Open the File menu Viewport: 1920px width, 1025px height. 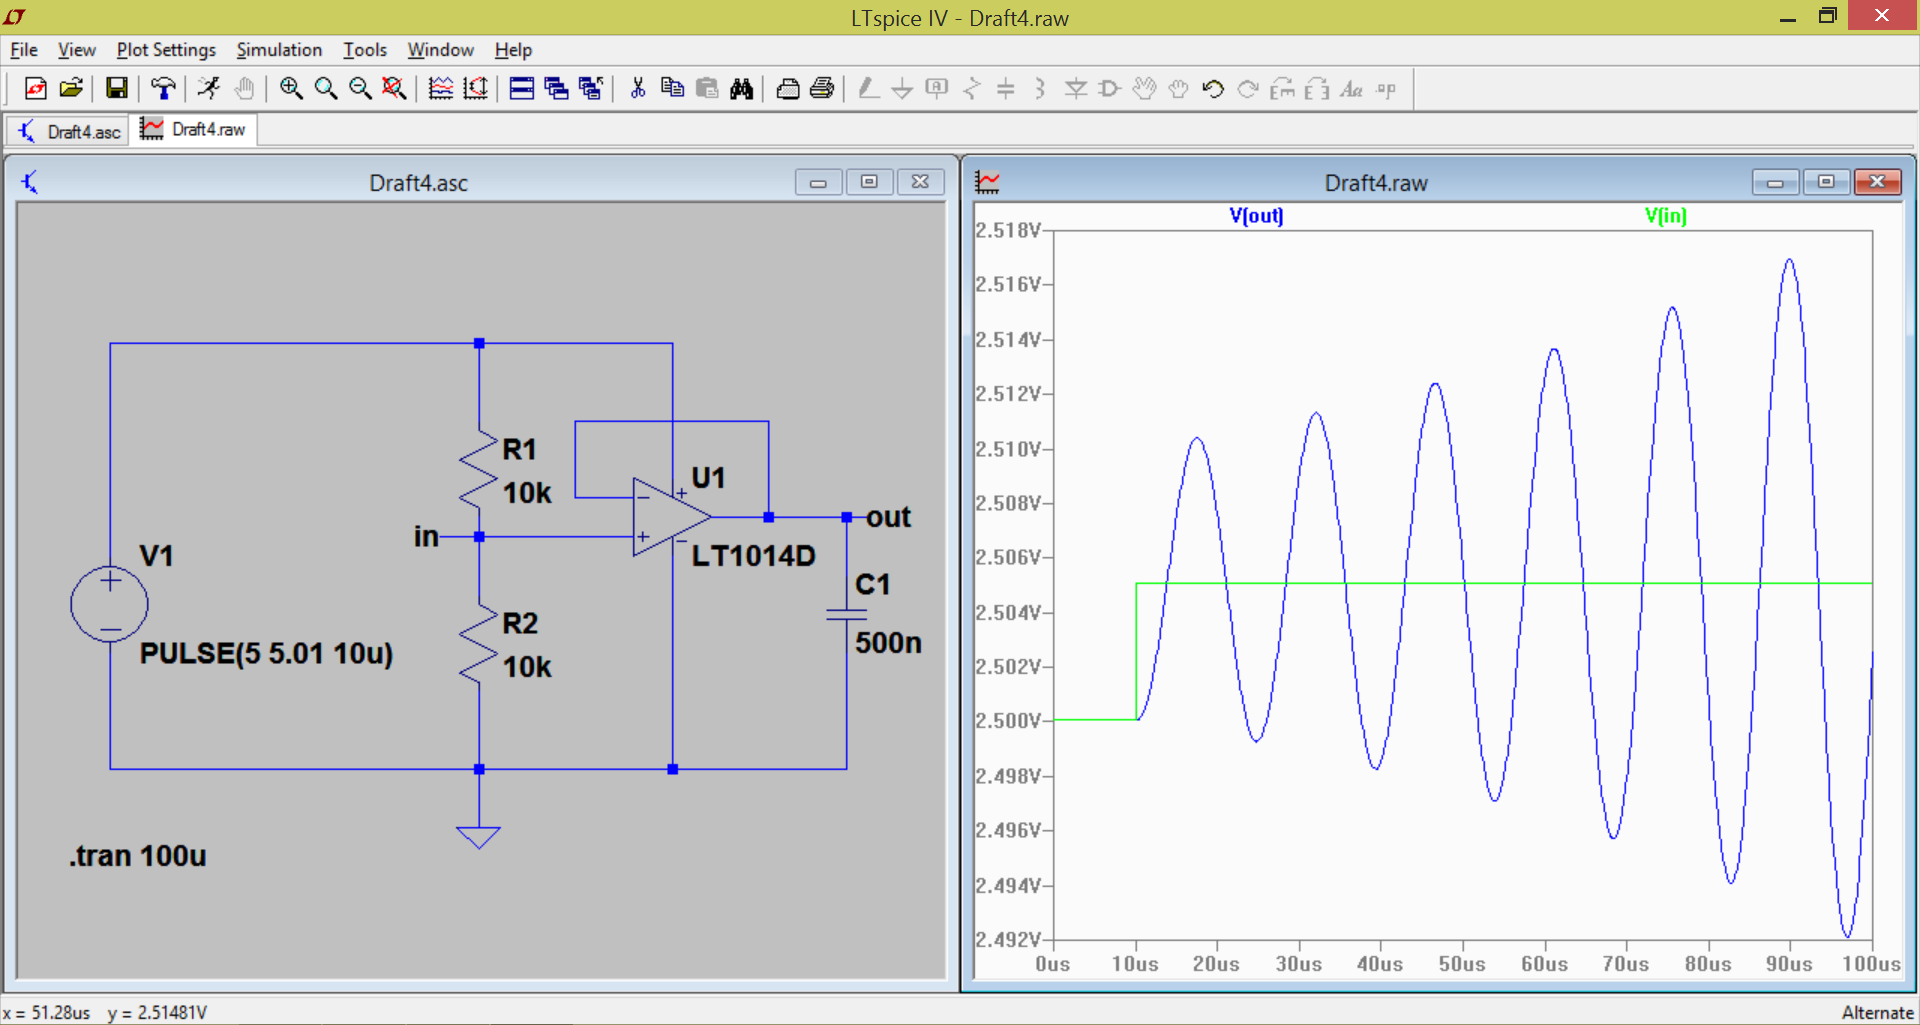pos(24,50)
